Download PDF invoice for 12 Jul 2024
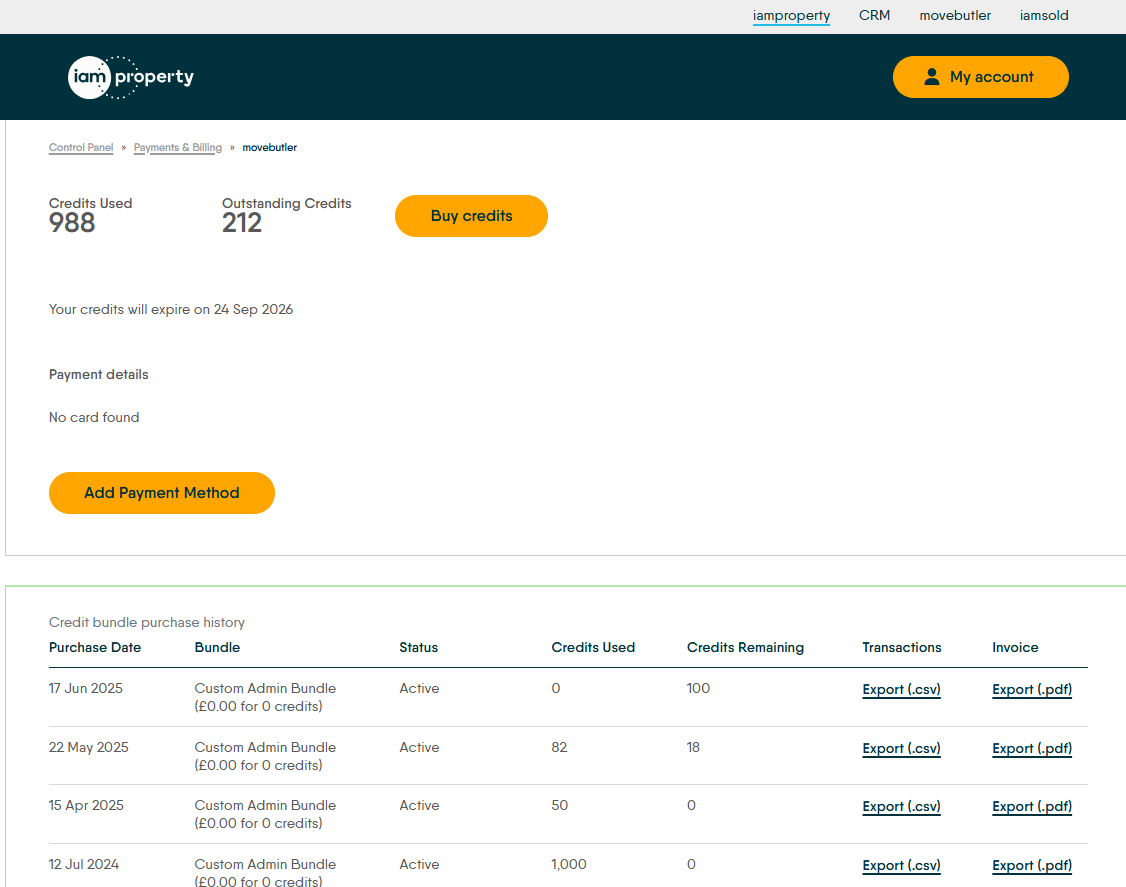1126x887 pixels. (x=1032, y=866)
